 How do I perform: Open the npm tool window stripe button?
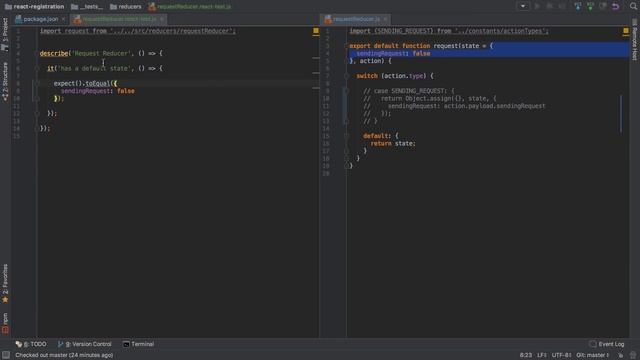click(x=5, y=323)
